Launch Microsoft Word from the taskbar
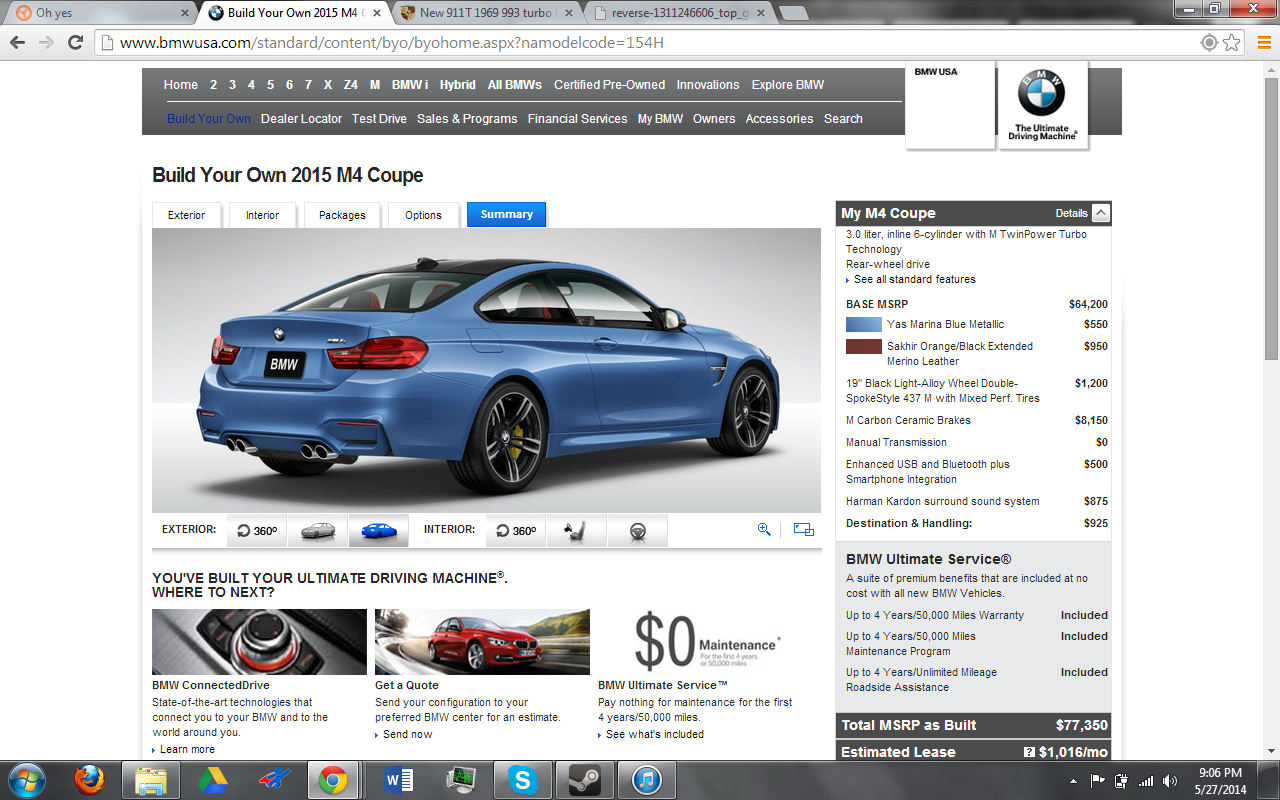This screenshot has width=1280, height=800. coord(397,779)
